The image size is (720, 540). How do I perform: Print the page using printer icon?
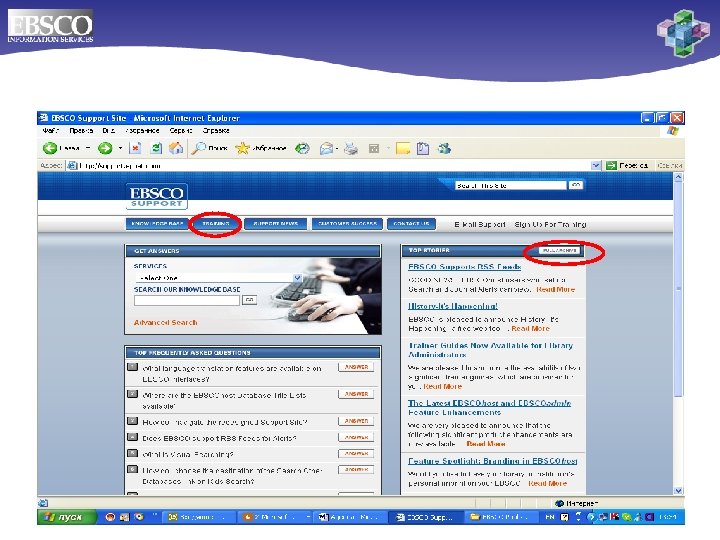point(351,148)
